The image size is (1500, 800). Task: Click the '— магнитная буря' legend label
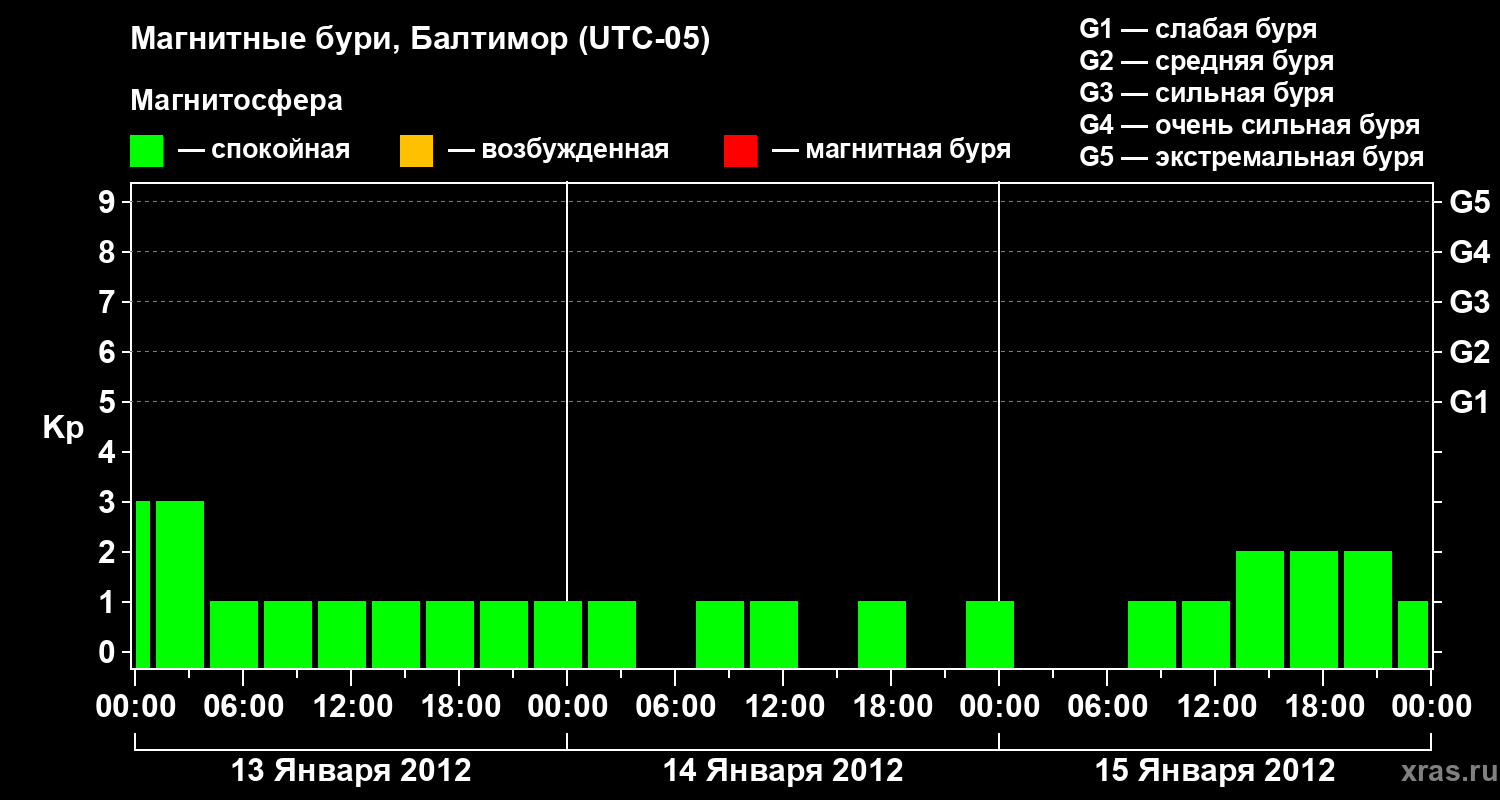(891, 151)
